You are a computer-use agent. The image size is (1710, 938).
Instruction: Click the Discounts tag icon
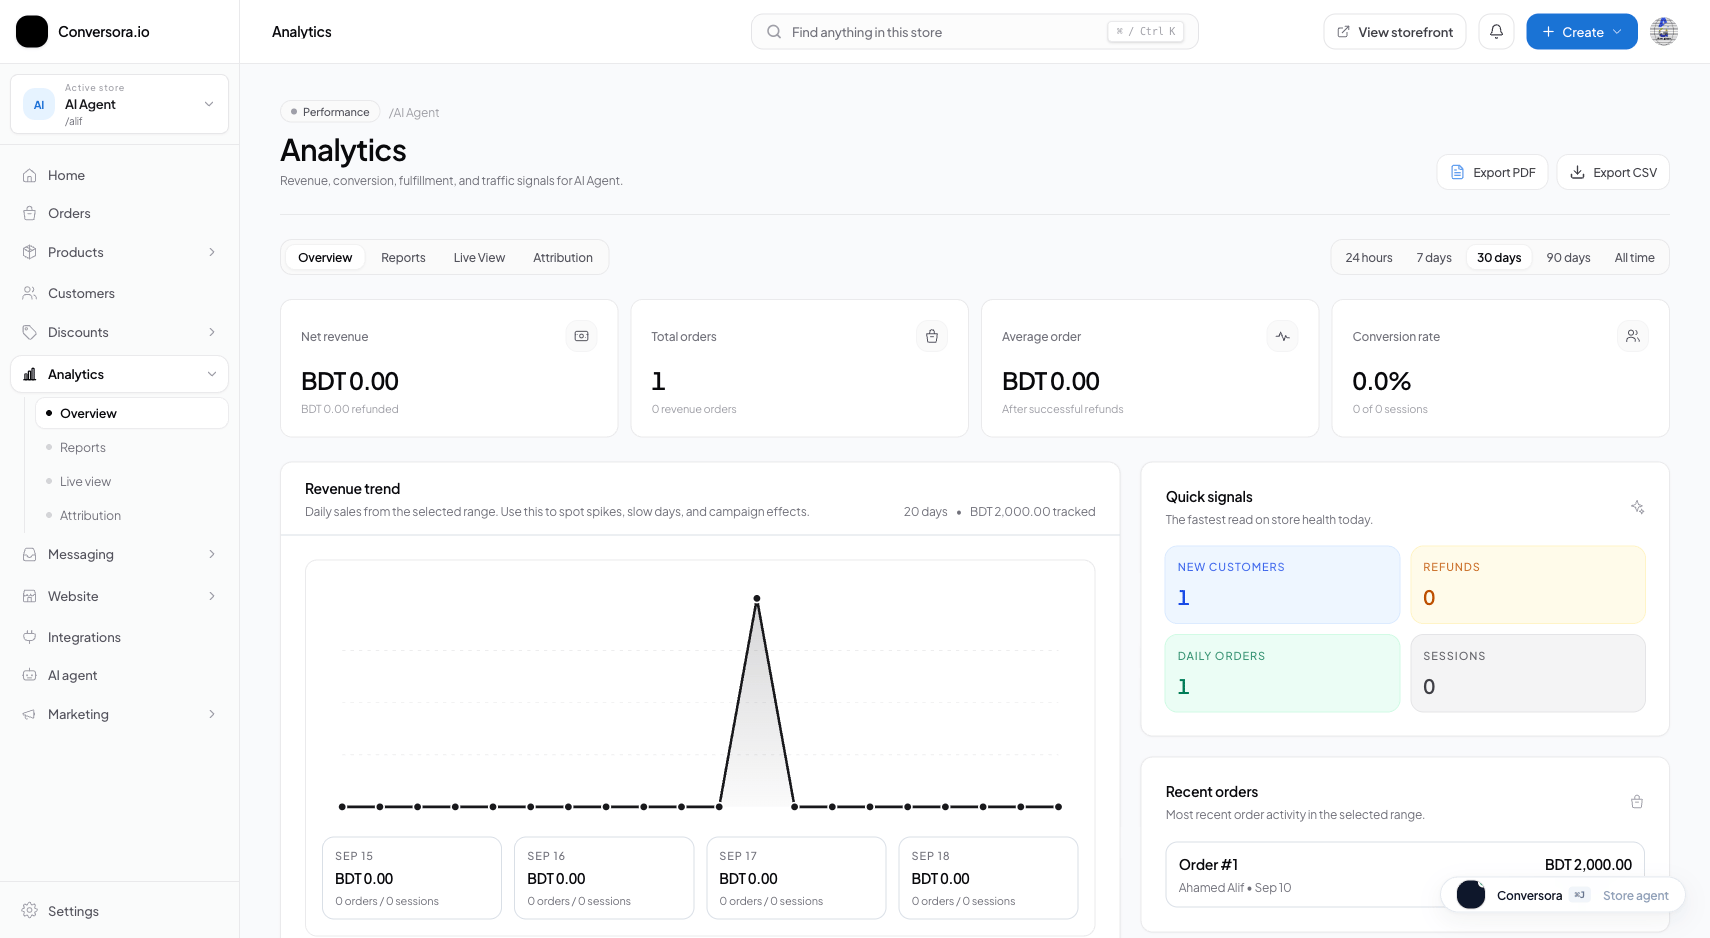point(30,332)
